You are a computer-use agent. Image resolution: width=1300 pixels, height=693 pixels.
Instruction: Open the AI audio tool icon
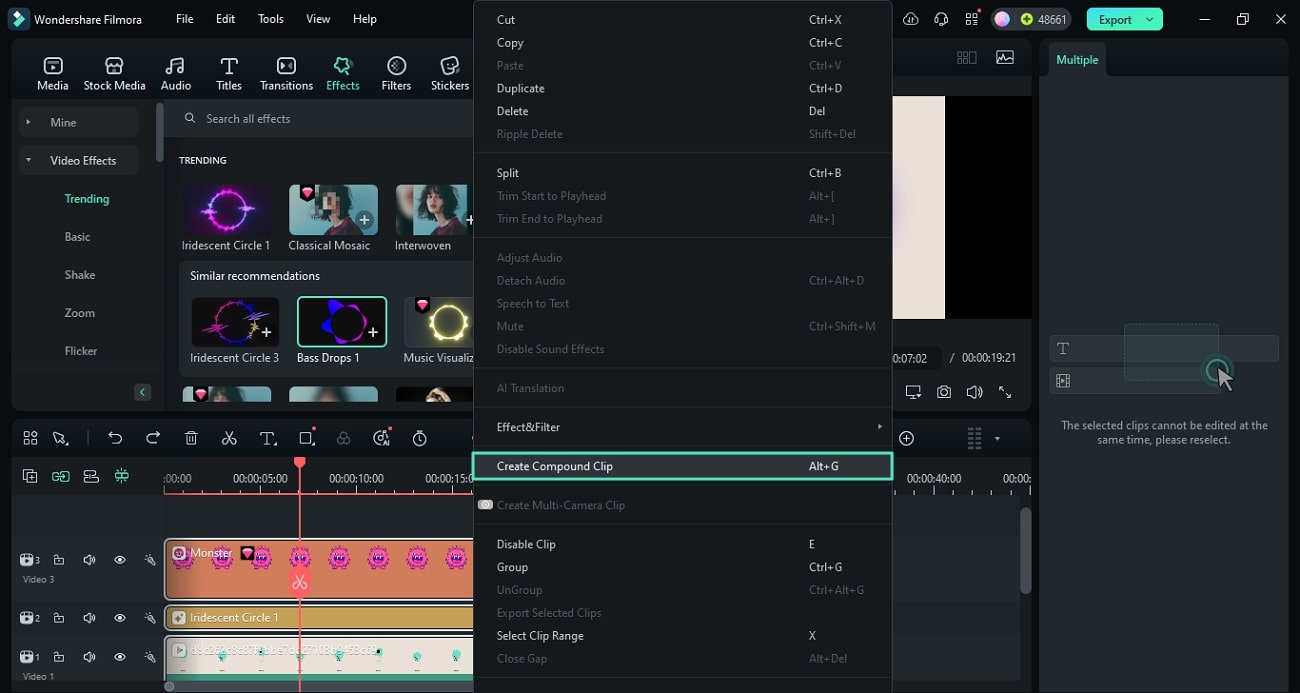(x=381, y=438)
